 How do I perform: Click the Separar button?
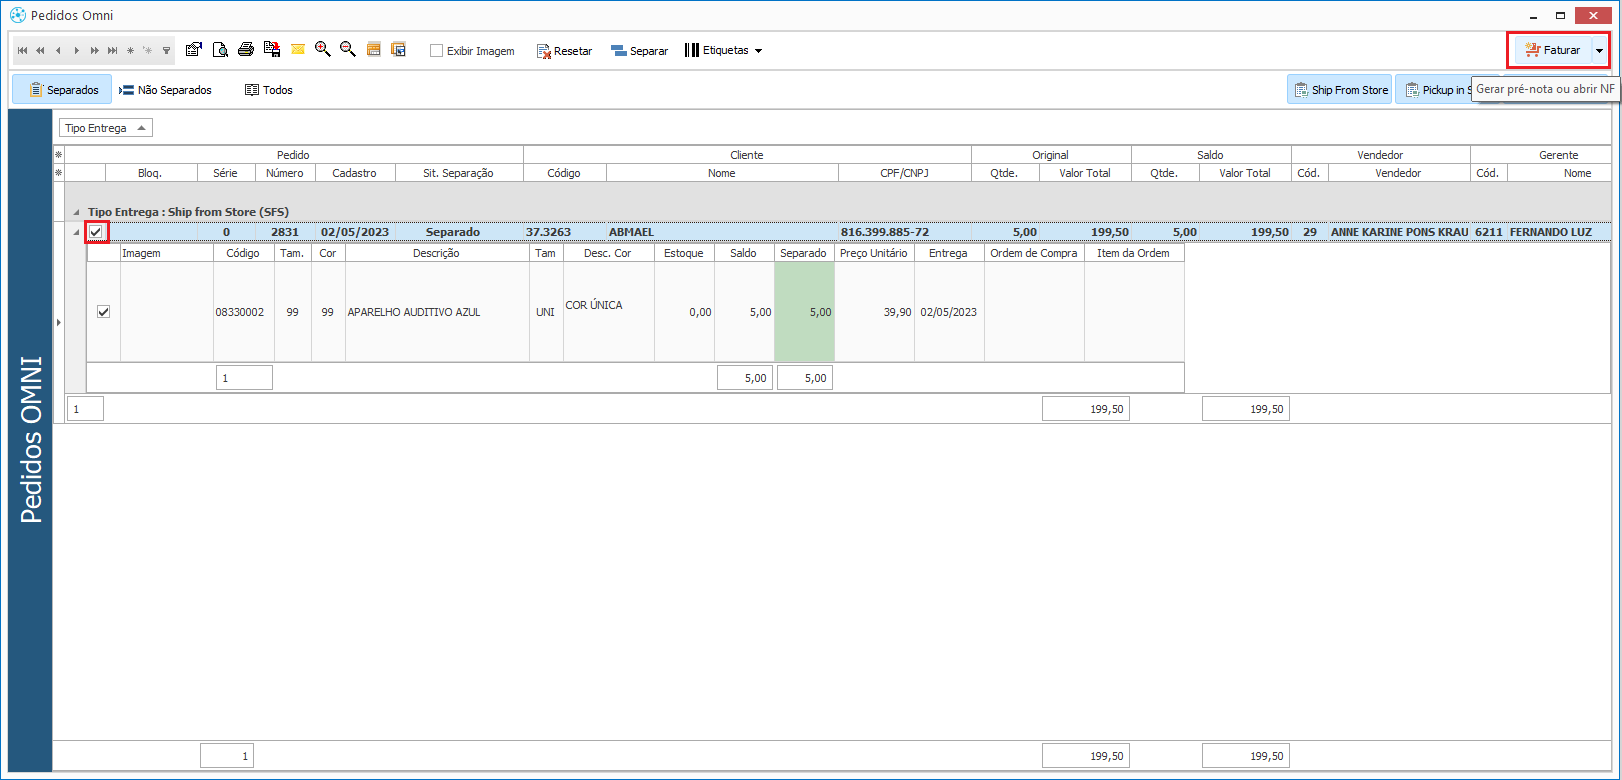639,50
